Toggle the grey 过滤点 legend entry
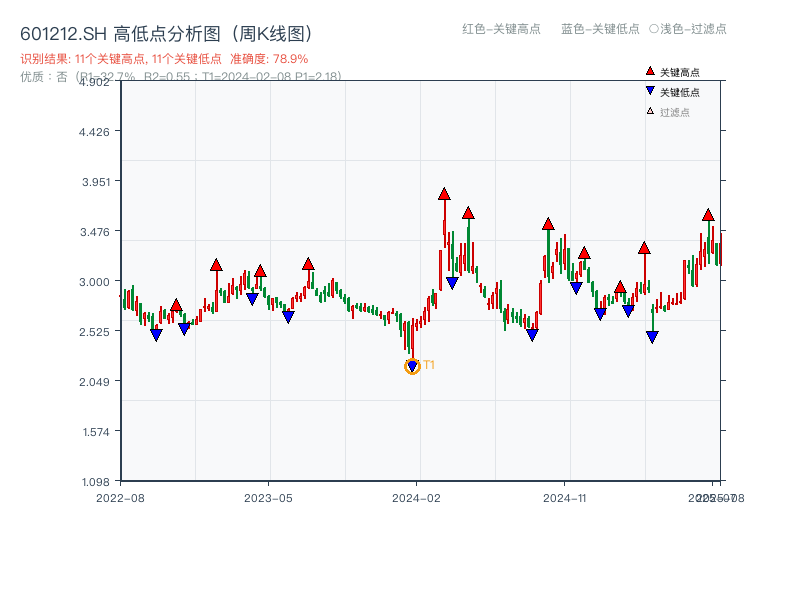800x600 pixels. click(x=668, y=112)
